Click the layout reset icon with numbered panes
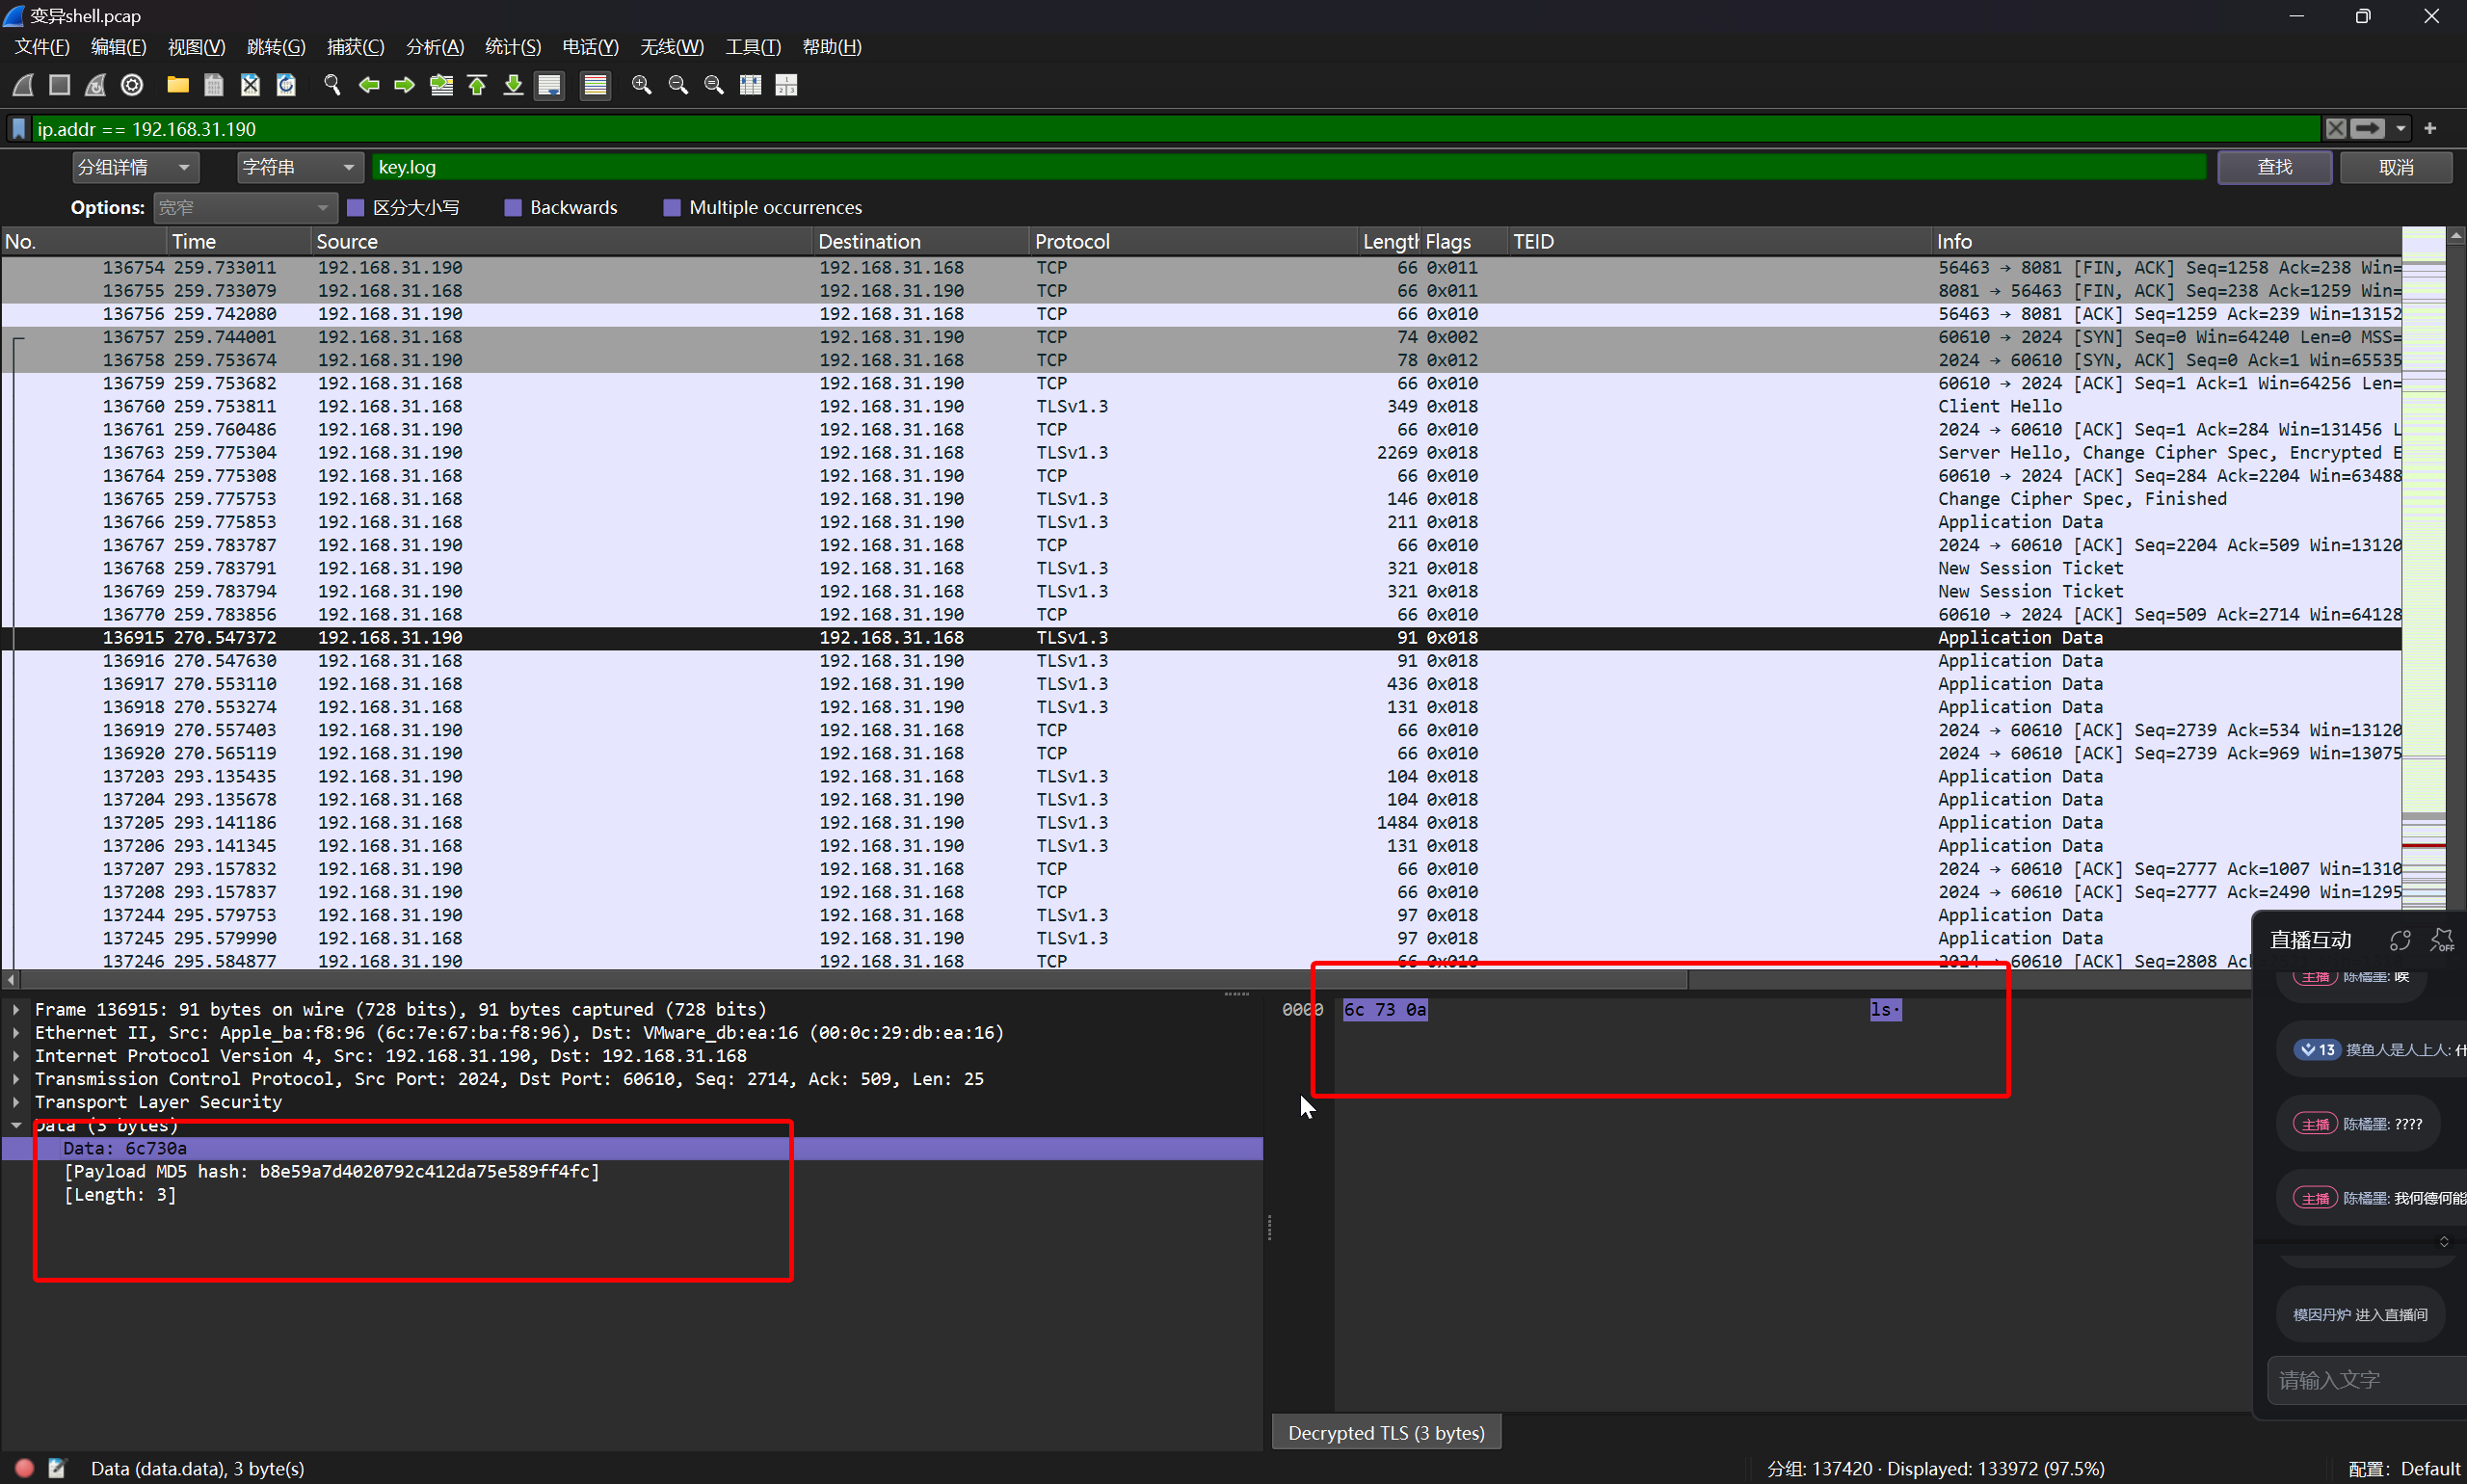The image size is (2467, 1484). (786, 85)
